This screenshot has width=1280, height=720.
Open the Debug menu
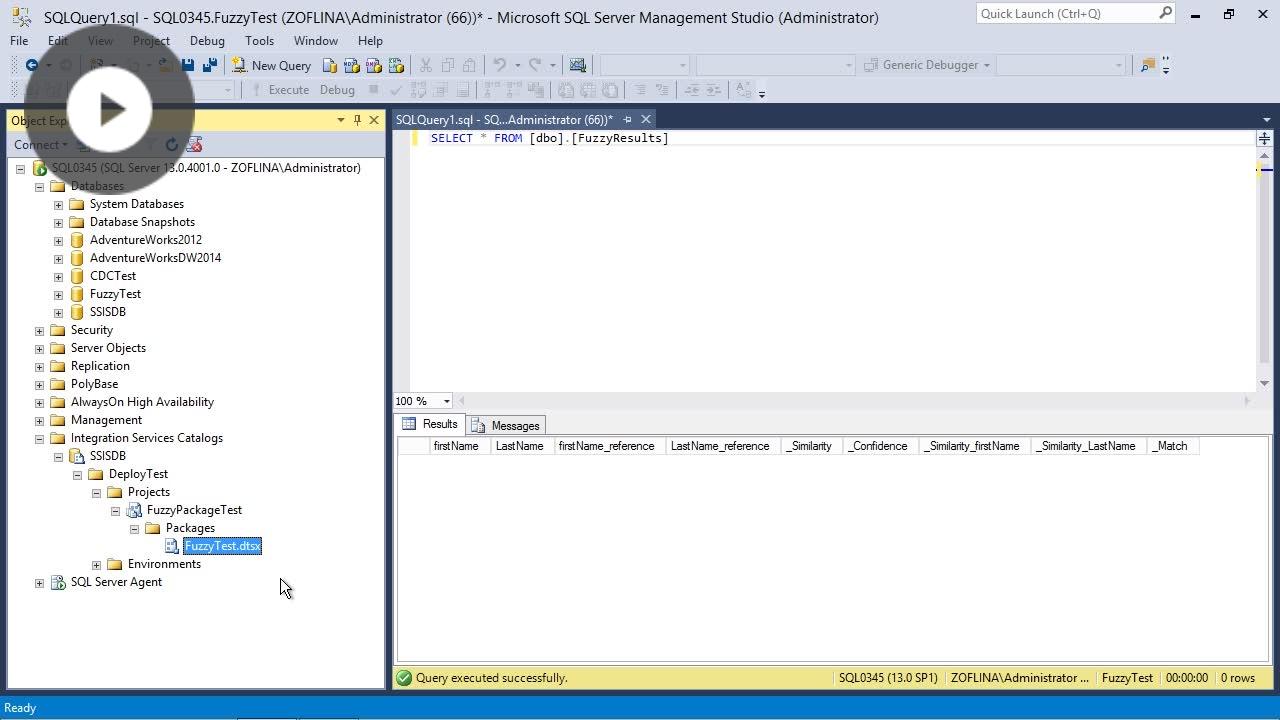207,41
